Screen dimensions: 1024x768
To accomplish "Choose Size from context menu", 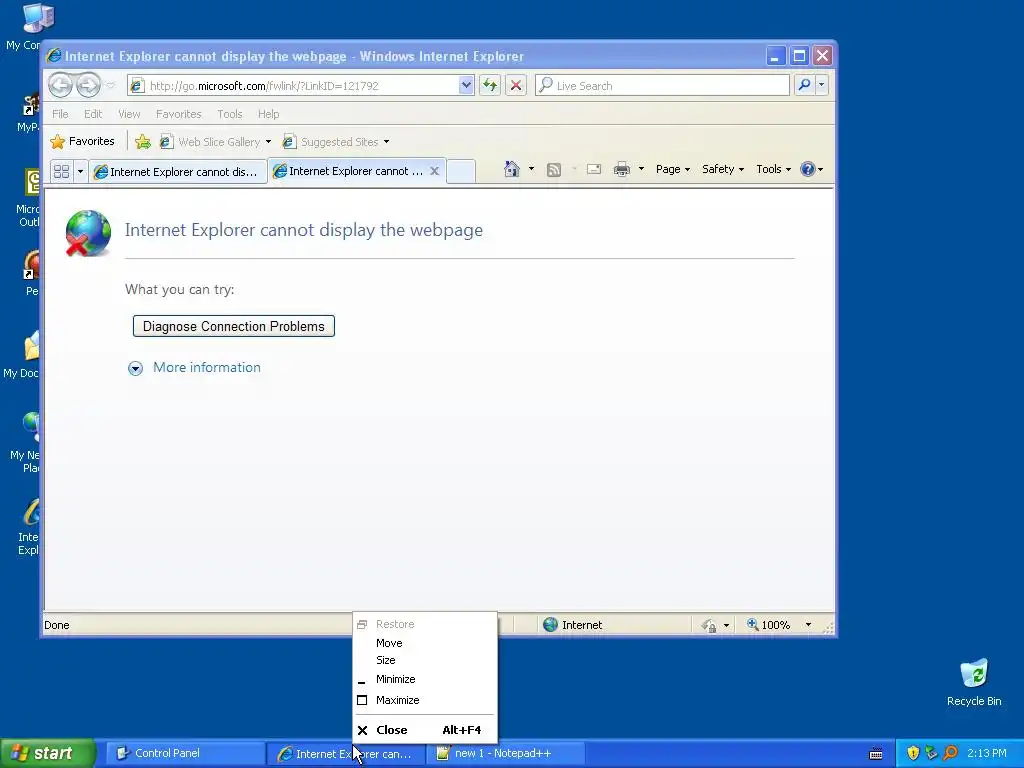I will pyautogui.click(x=424, y=660).
